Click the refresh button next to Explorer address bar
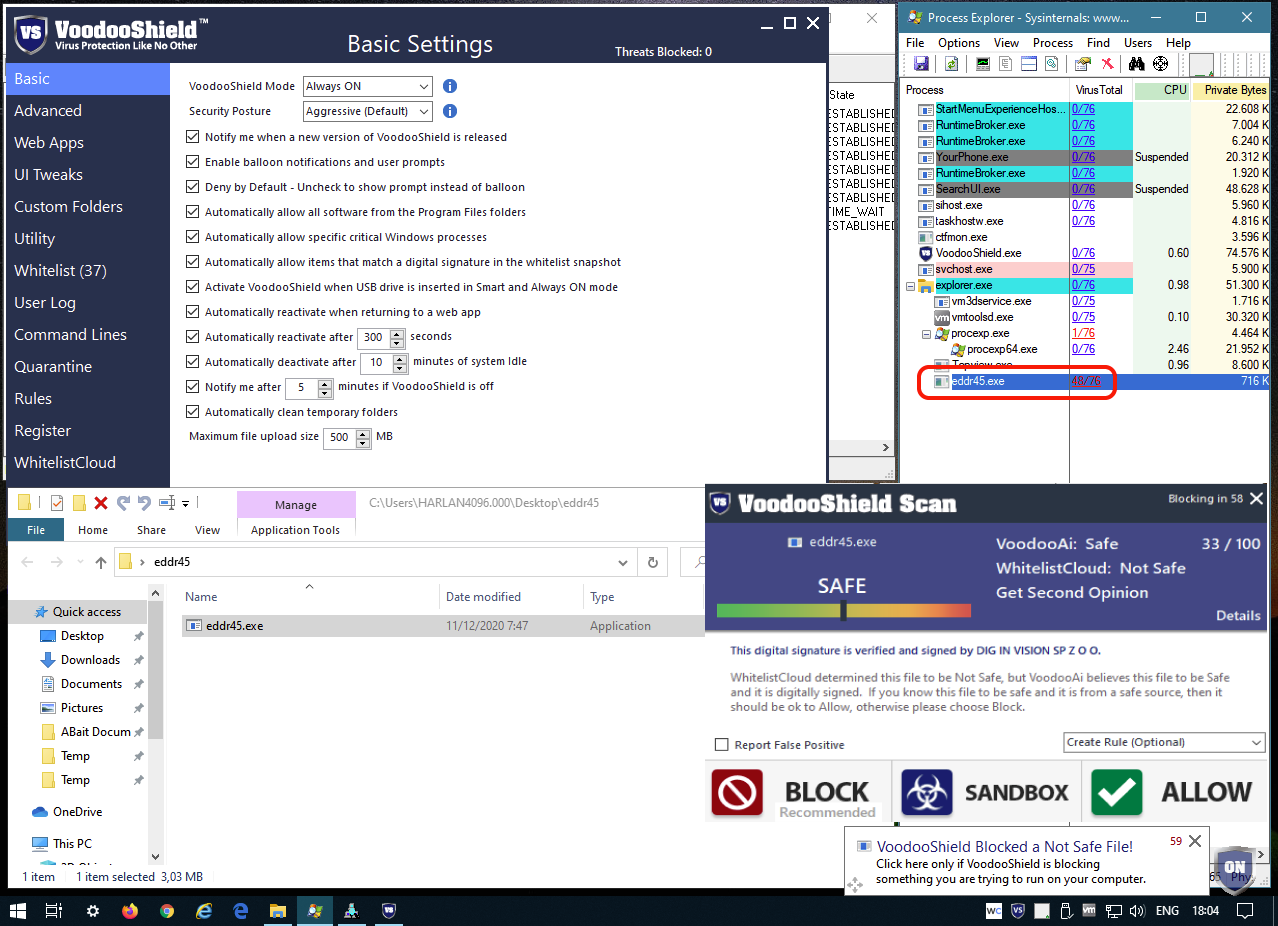Screen dimensions: 1278x926 (653, 562)
